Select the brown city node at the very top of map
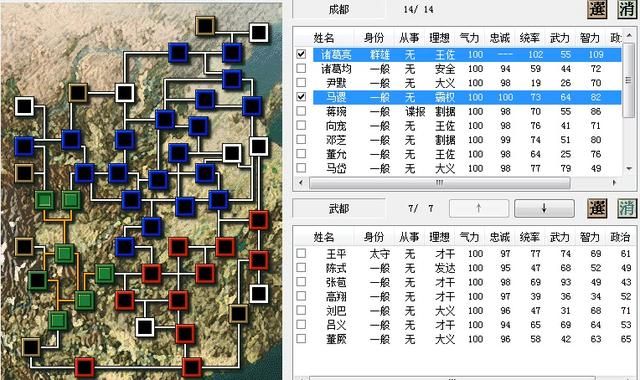This screenshot has height=380, width=640. click(205, 26)
